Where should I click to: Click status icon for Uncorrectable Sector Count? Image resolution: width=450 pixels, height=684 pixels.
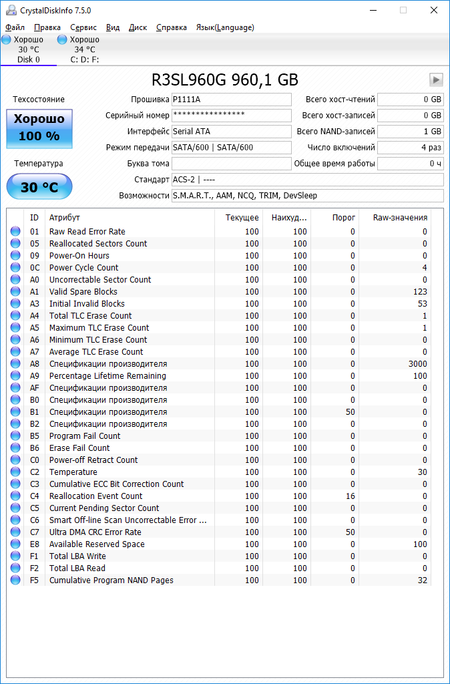click(16, 280)
